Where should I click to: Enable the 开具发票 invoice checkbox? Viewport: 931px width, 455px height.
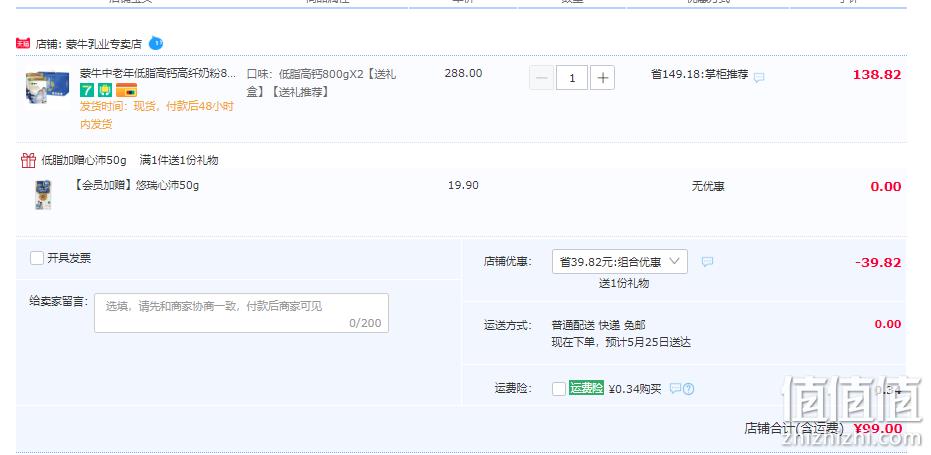coord(37,258)
